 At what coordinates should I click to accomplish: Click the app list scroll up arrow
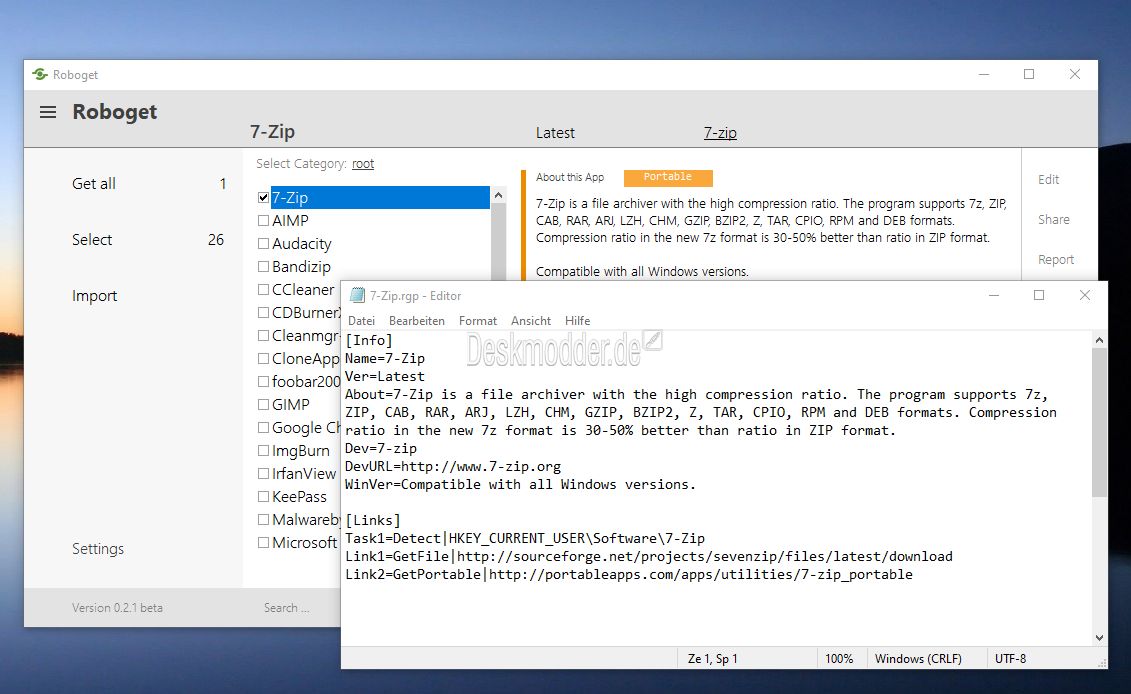pyautogui.click(x=498, y=196)
